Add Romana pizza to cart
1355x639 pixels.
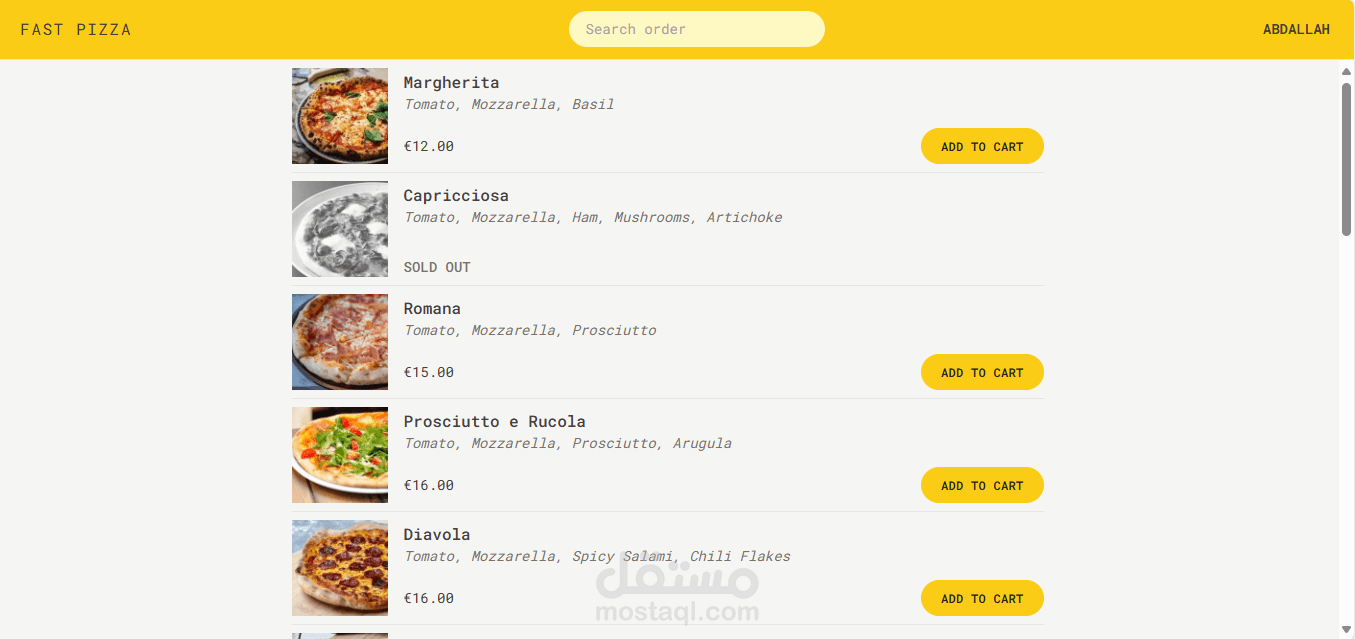(x=982, y=372)
